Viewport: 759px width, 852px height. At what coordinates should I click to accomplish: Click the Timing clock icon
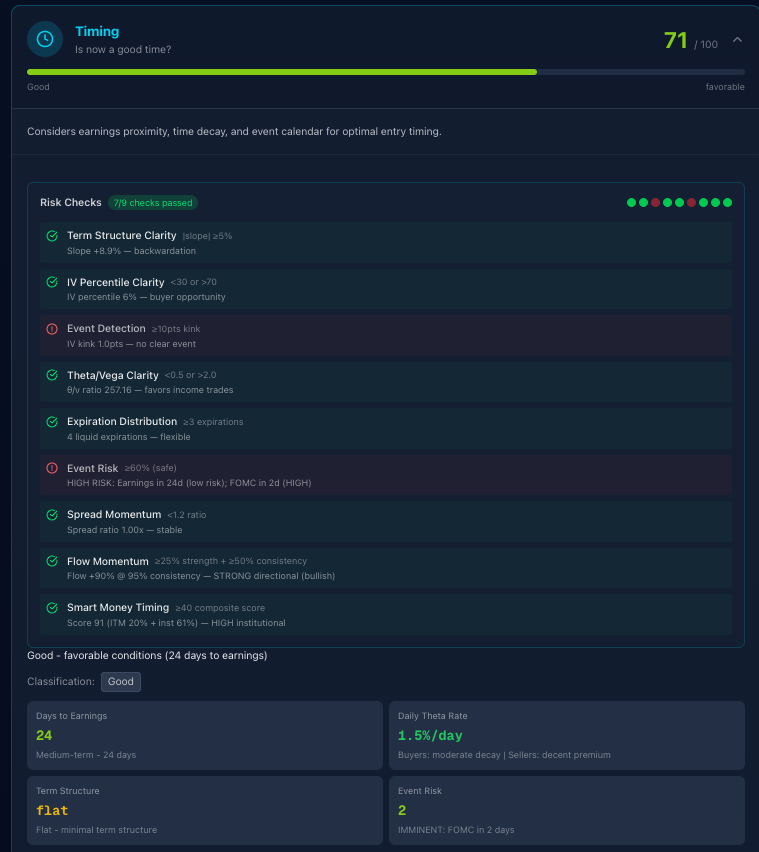tap(45, 39)
